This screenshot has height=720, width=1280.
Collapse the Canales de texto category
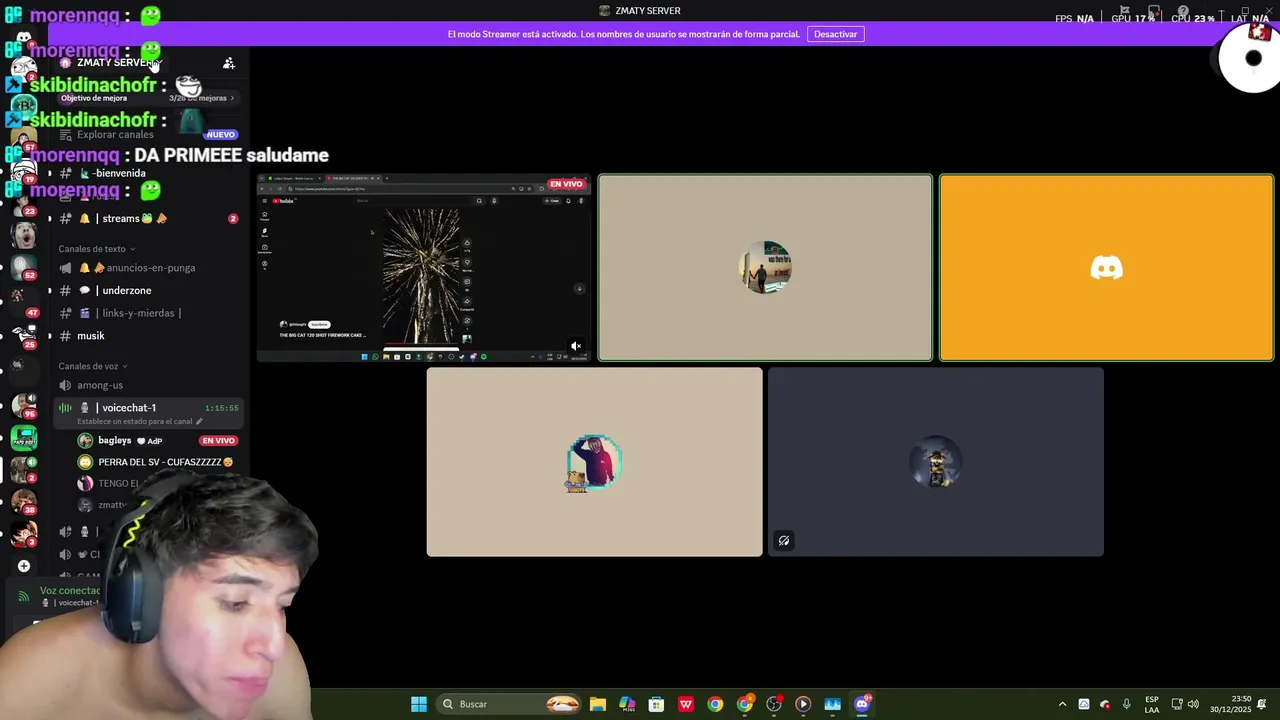pyautogui.click(x=97, y=249)
